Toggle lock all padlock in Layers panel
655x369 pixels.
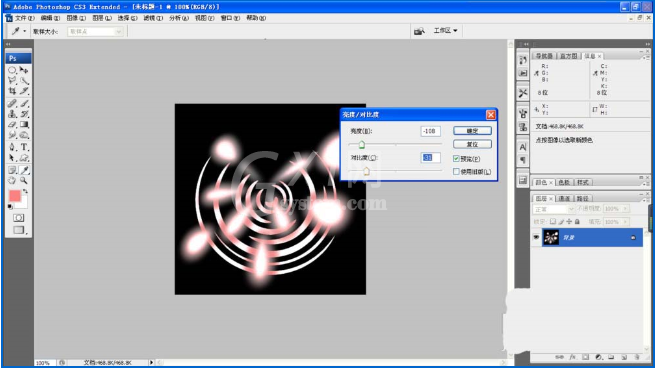[577, 221]
